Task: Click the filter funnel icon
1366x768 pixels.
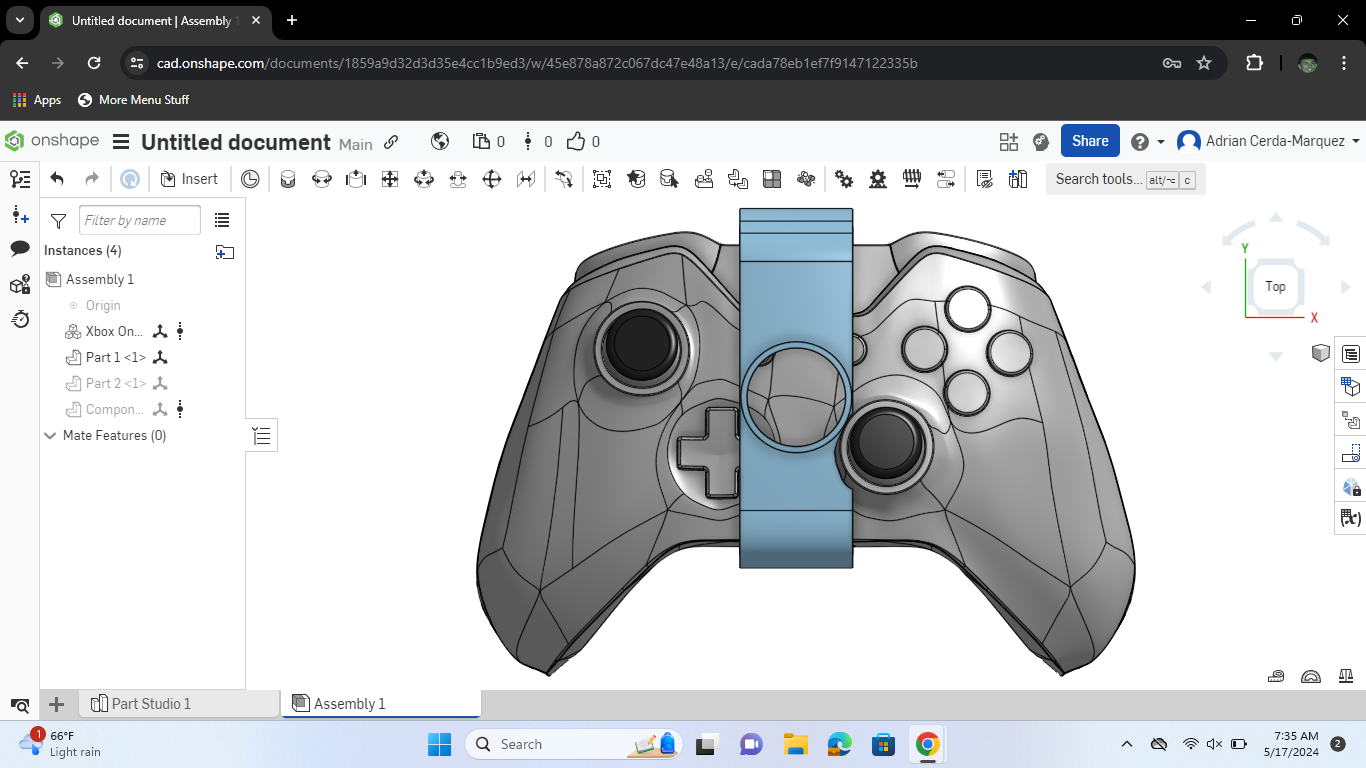Action: 58,221
